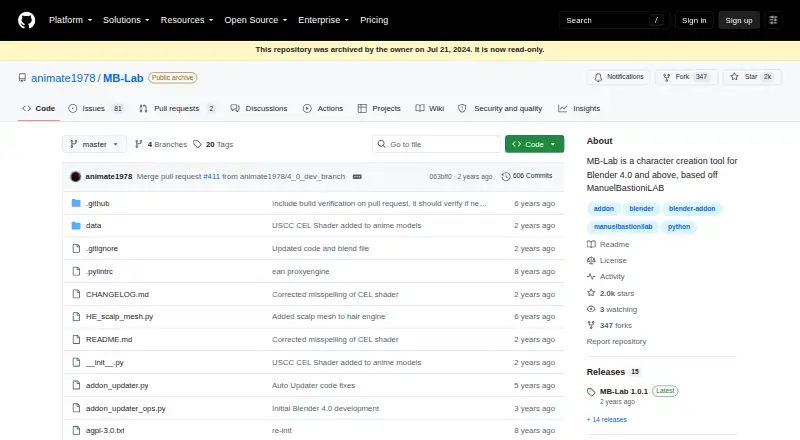Open the Readme link in About
The height and width of the screenshot is (440, 800).
[x=608, y=245]
